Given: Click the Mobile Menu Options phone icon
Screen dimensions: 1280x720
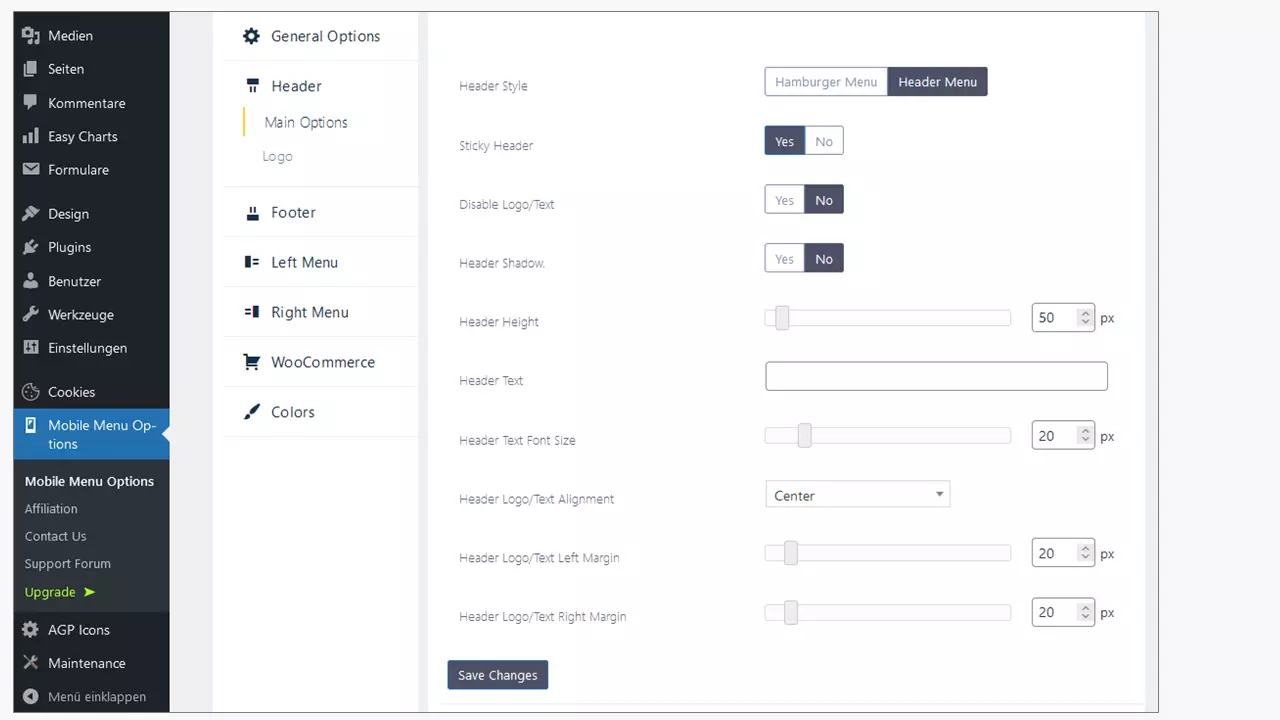Looking at the screenshot, I should [x=31, y=425].
